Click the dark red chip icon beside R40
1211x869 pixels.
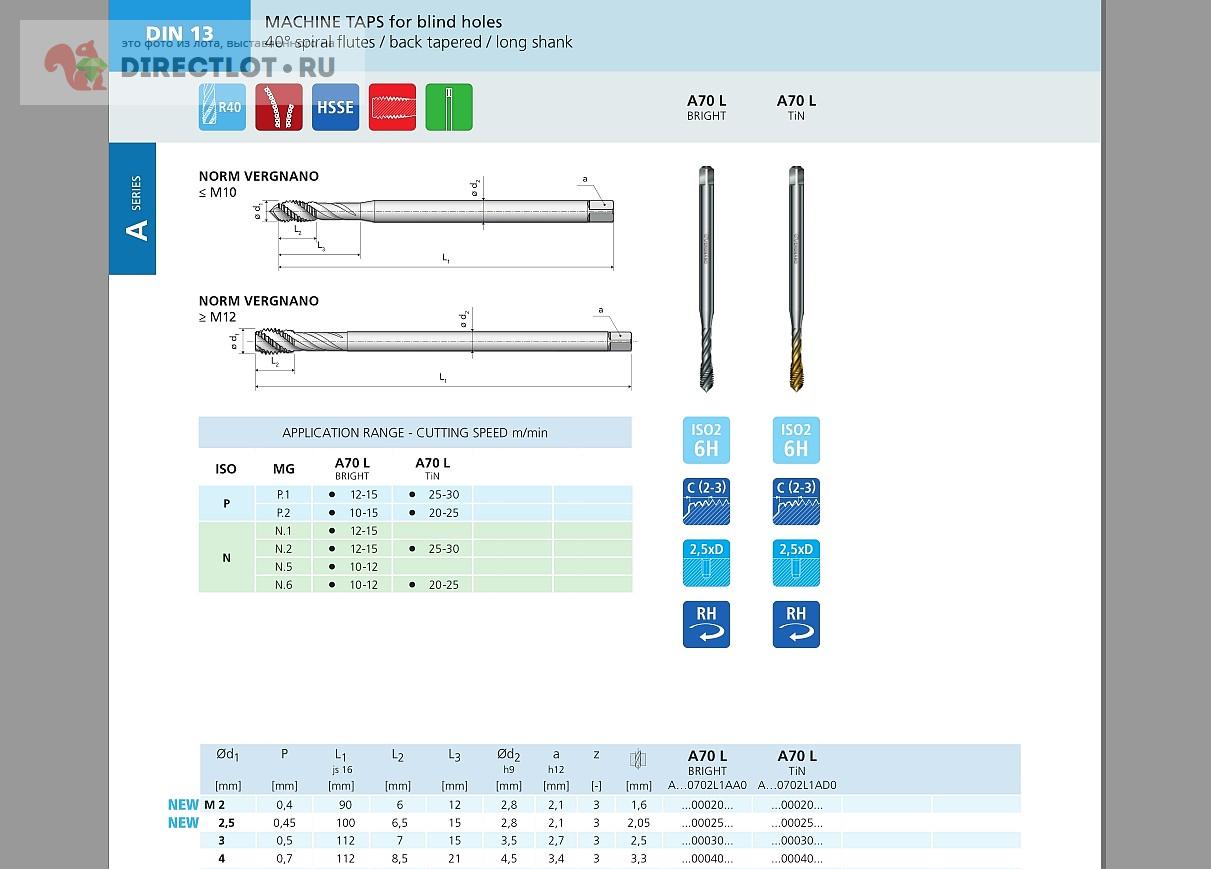coord(279,107)
